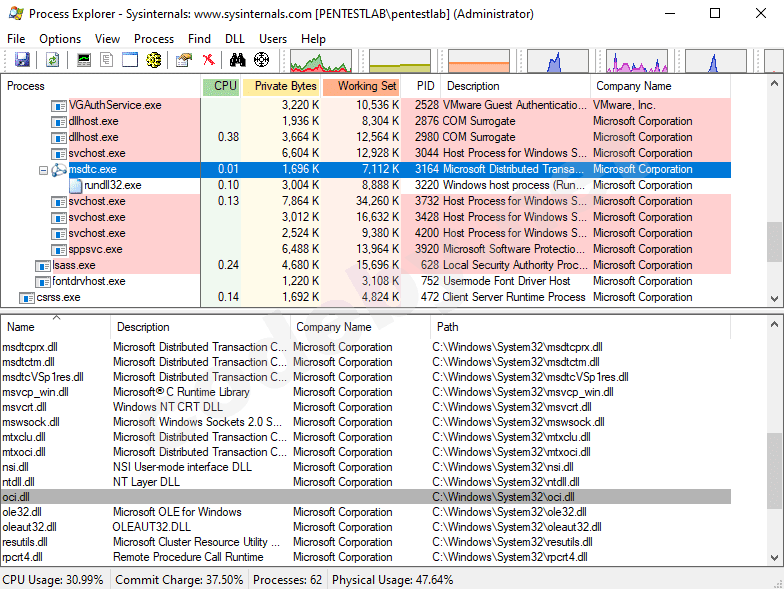This screenshot has width=784, height=589.
Task: Click CPU Usage 30.99% in status bar
Action: point(53,580)
